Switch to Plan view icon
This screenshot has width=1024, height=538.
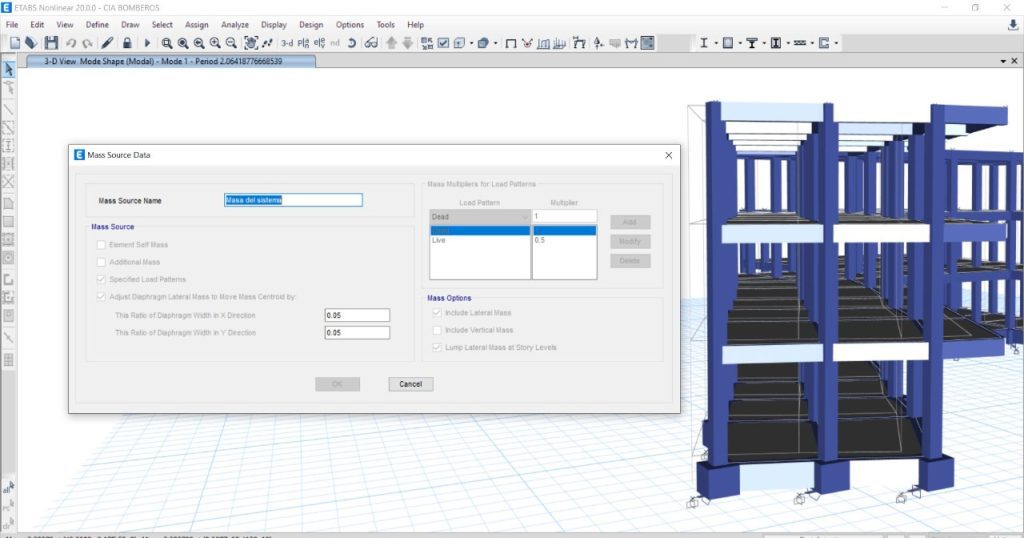[x=303, y=43]
